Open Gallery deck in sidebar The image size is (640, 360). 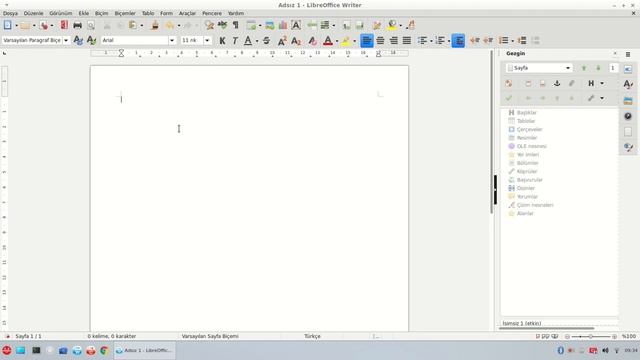click(x=628, y=100)
